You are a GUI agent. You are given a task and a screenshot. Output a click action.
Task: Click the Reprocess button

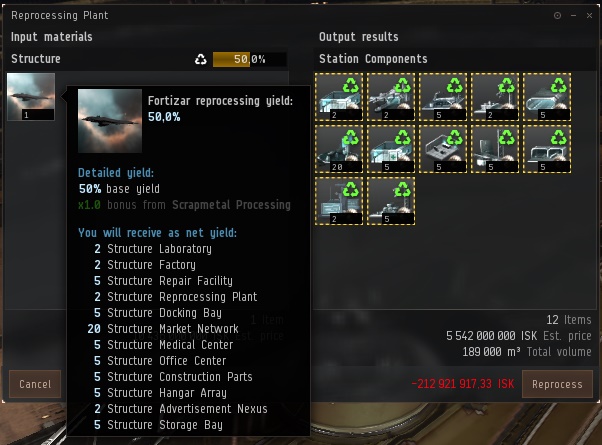point(557,384)
